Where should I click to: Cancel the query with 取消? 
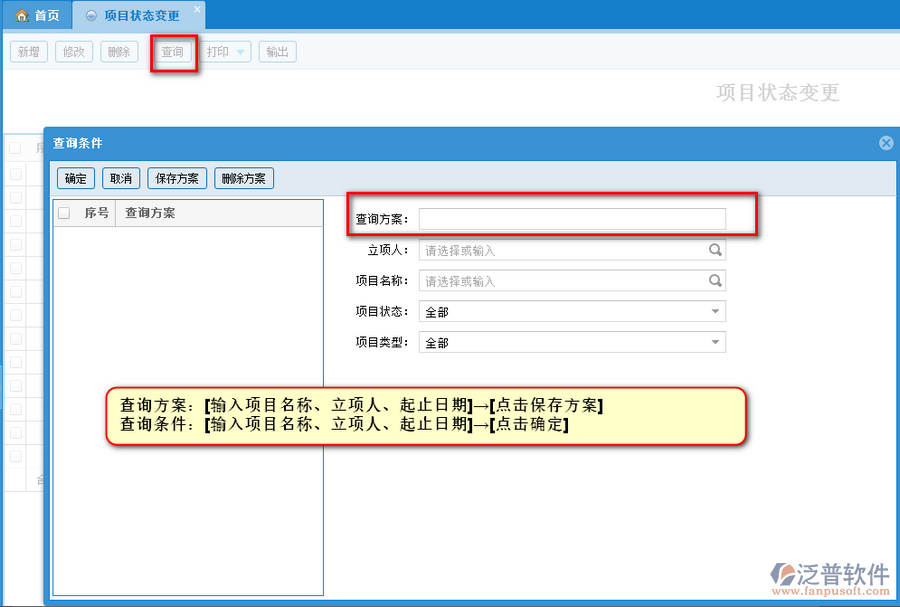click(x=121, y=178)
